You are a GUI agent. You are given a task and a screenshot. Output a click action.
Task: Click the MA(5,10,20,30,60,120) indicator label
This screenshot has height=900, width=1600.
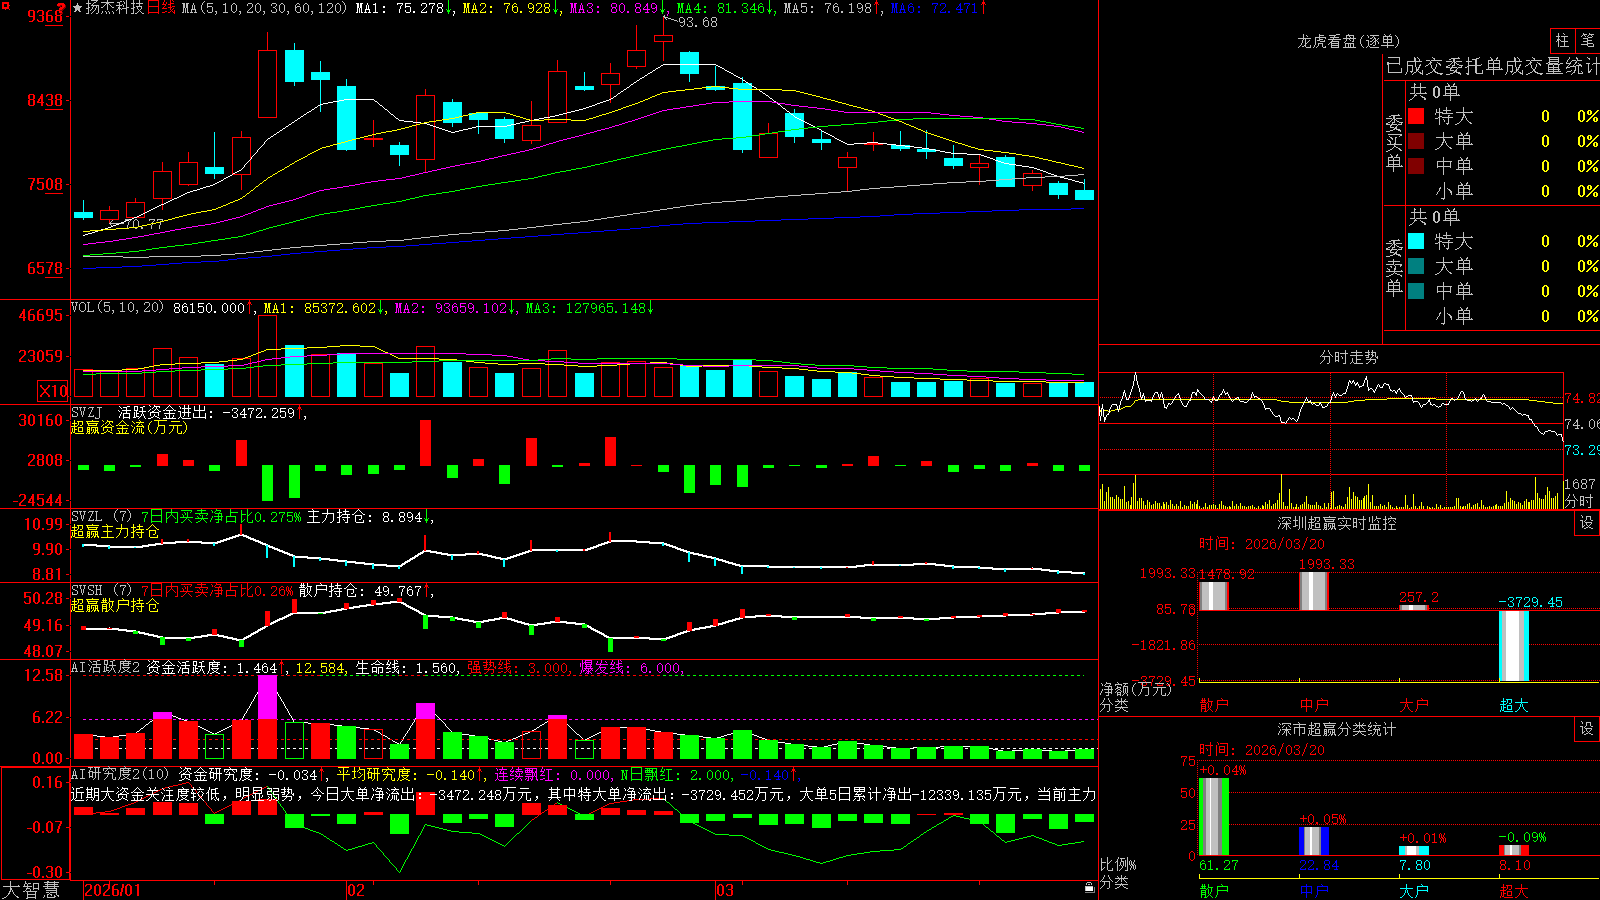click(x=264, y=8)
